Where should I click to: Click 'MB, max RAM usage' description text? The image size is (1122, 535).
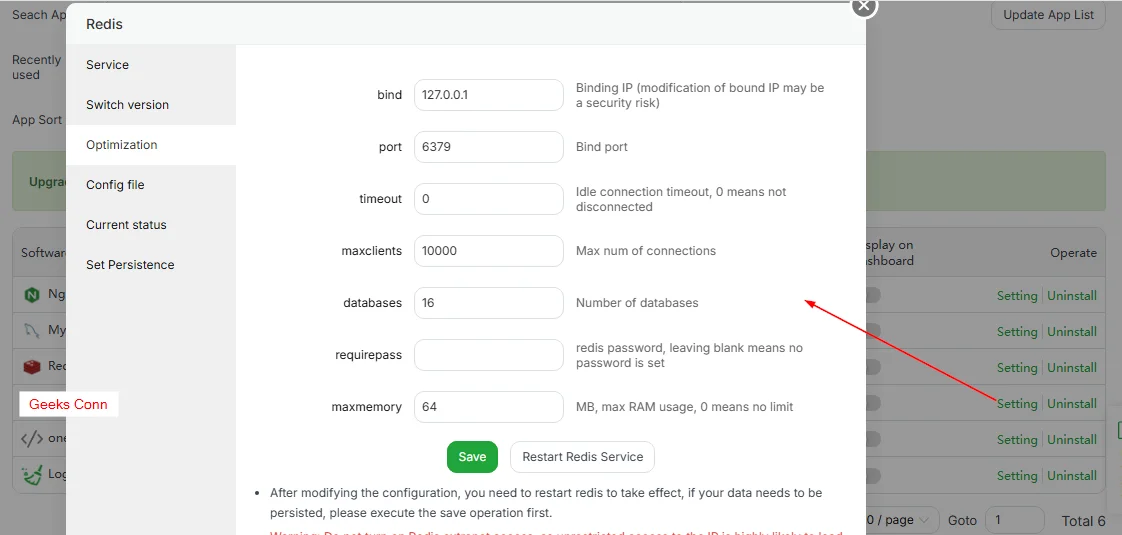[685, 407]
